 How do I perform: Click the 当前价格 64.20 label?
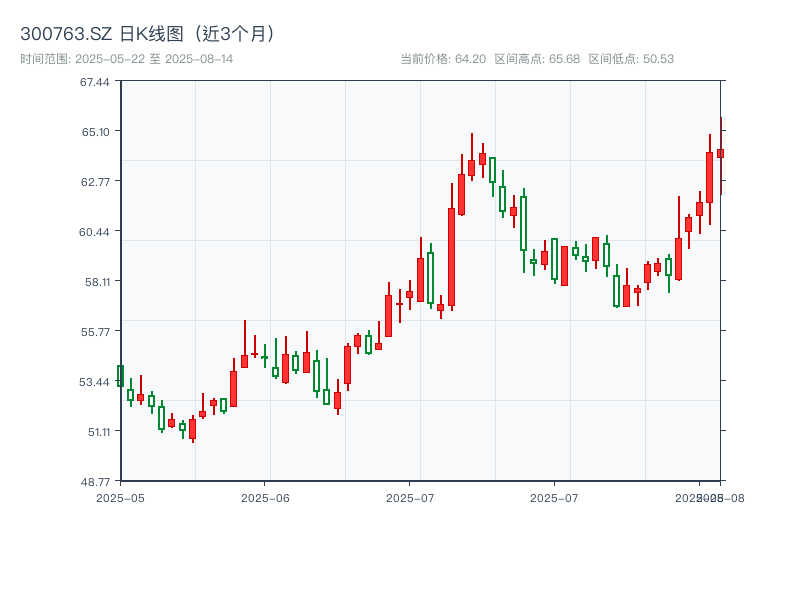pyautogui.click(x=443, y=59)
